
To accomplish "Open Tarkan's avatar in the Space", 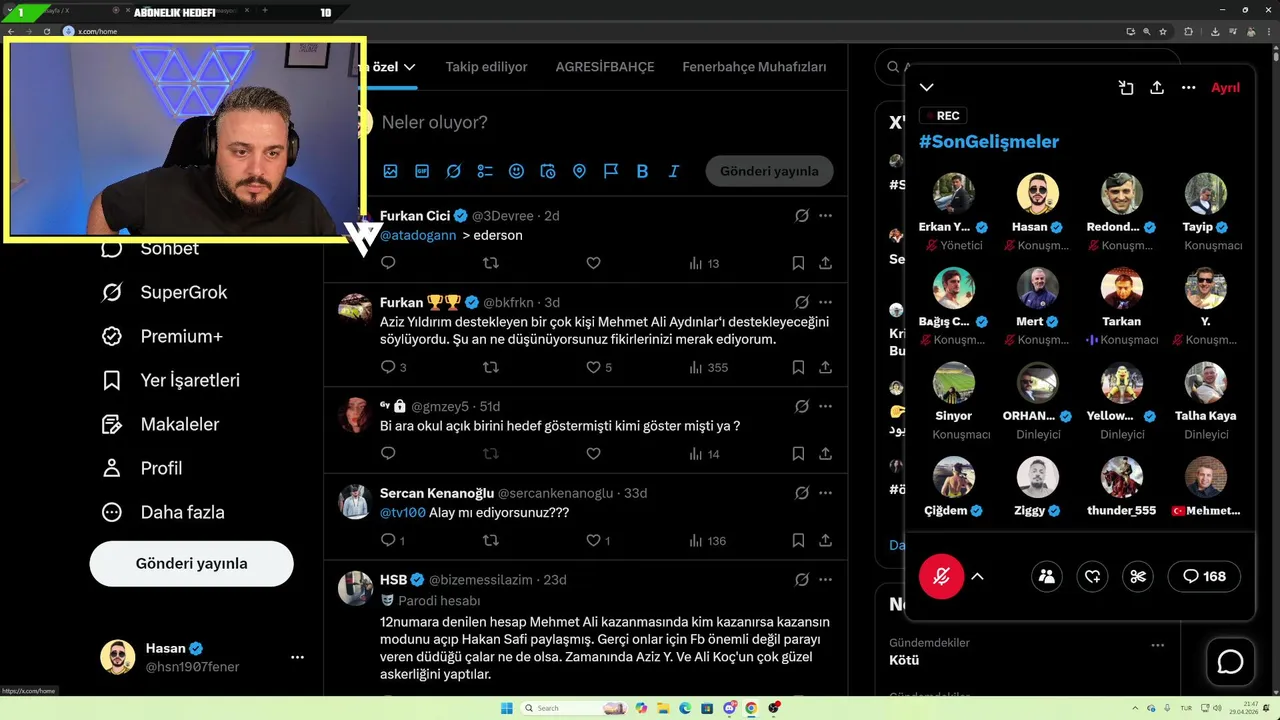I will (1121, 288).
